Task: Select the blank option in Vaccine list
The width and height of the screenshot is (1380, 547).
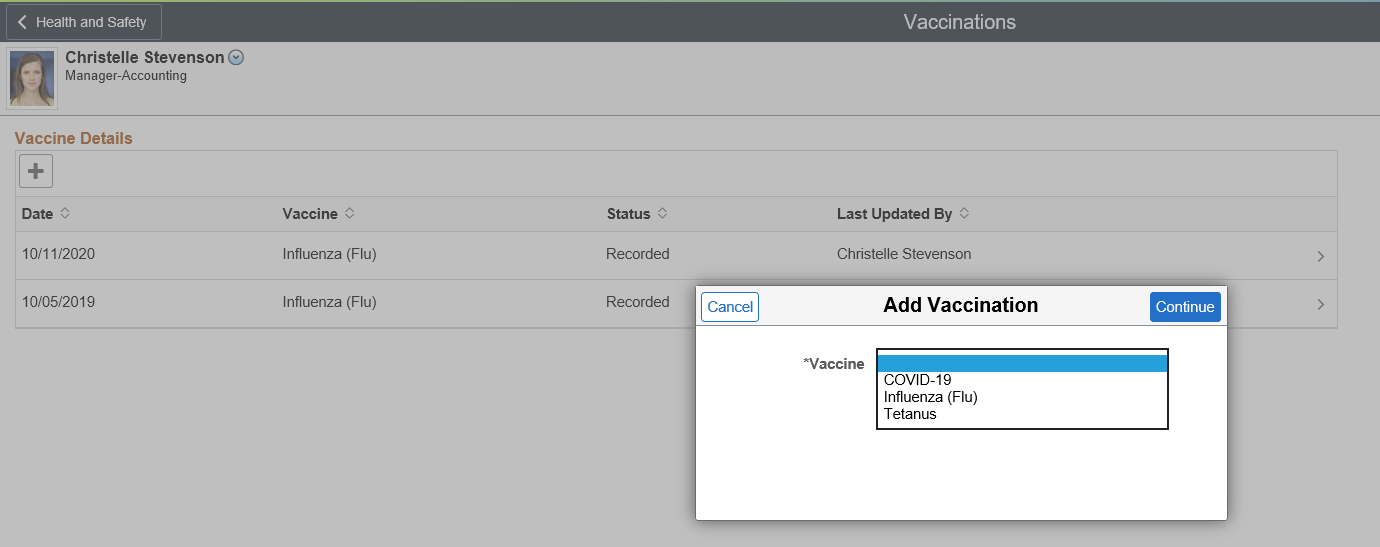Action: click(x=1021, y=363)
